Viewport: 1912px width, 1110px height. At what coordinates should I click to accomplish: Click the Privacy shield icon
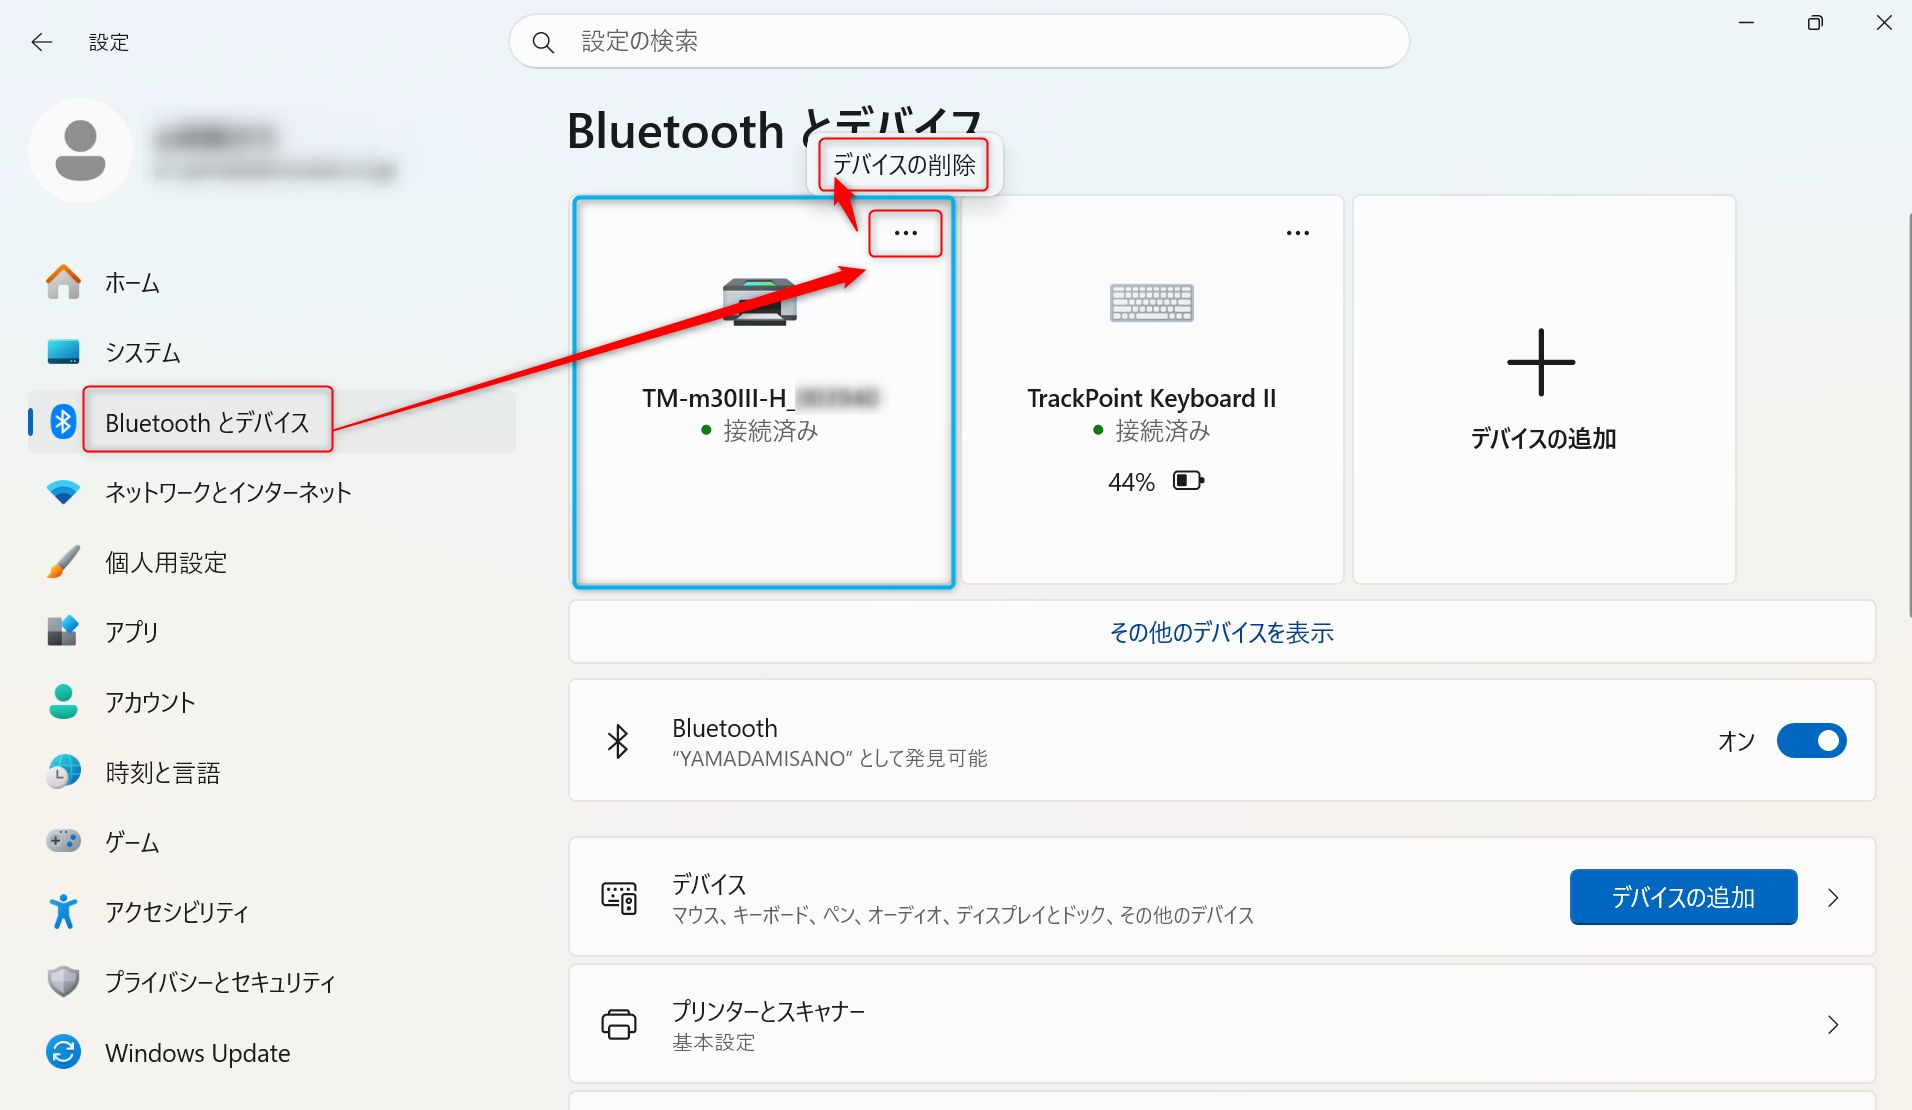(64, 982)
